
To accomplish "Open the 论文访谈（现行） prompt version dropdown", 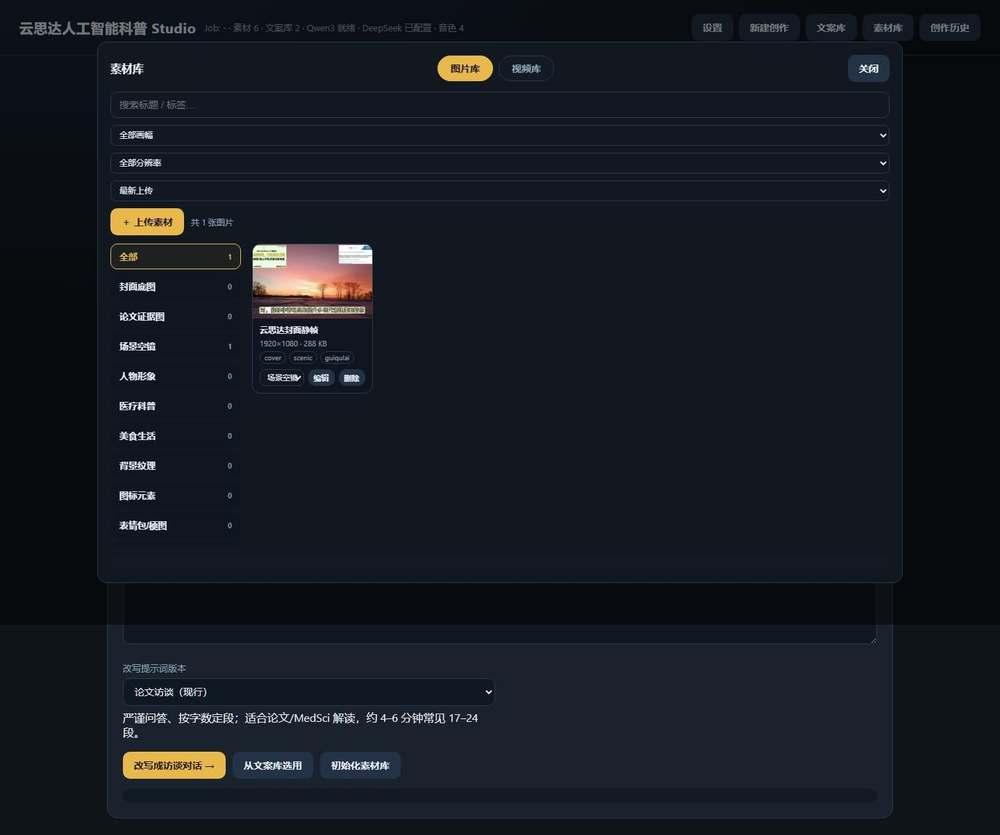I will (309, 692).
